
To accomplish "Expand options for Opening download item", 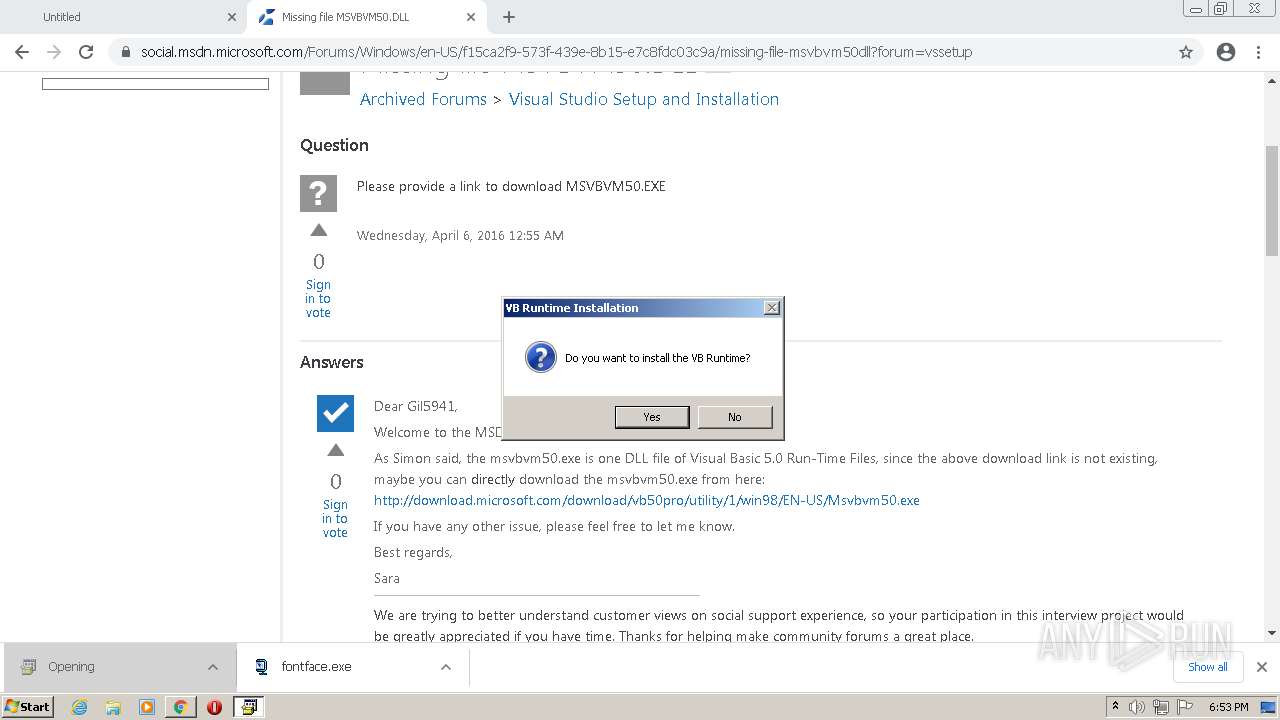I will click(x=213, y=667).
